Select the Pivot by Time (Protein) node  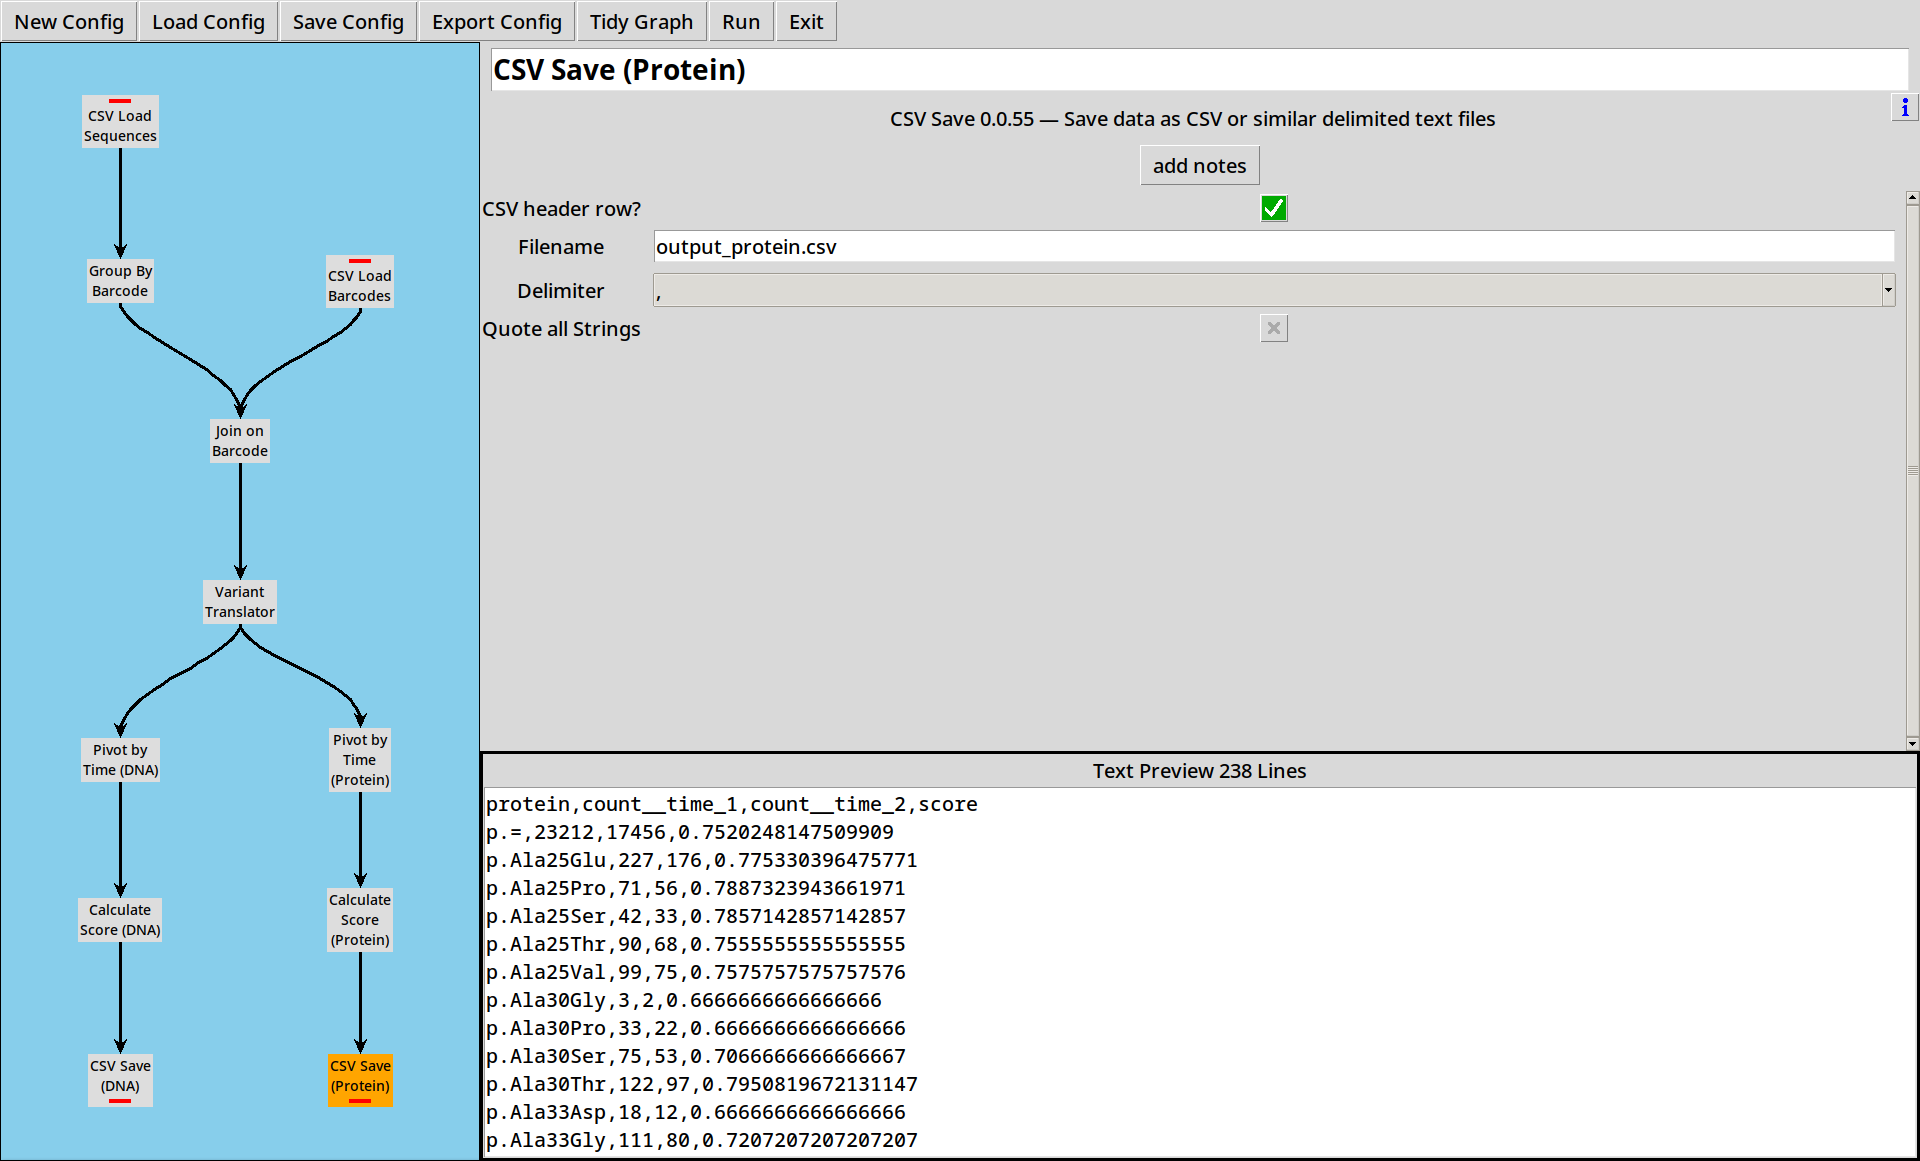[360, 760]
